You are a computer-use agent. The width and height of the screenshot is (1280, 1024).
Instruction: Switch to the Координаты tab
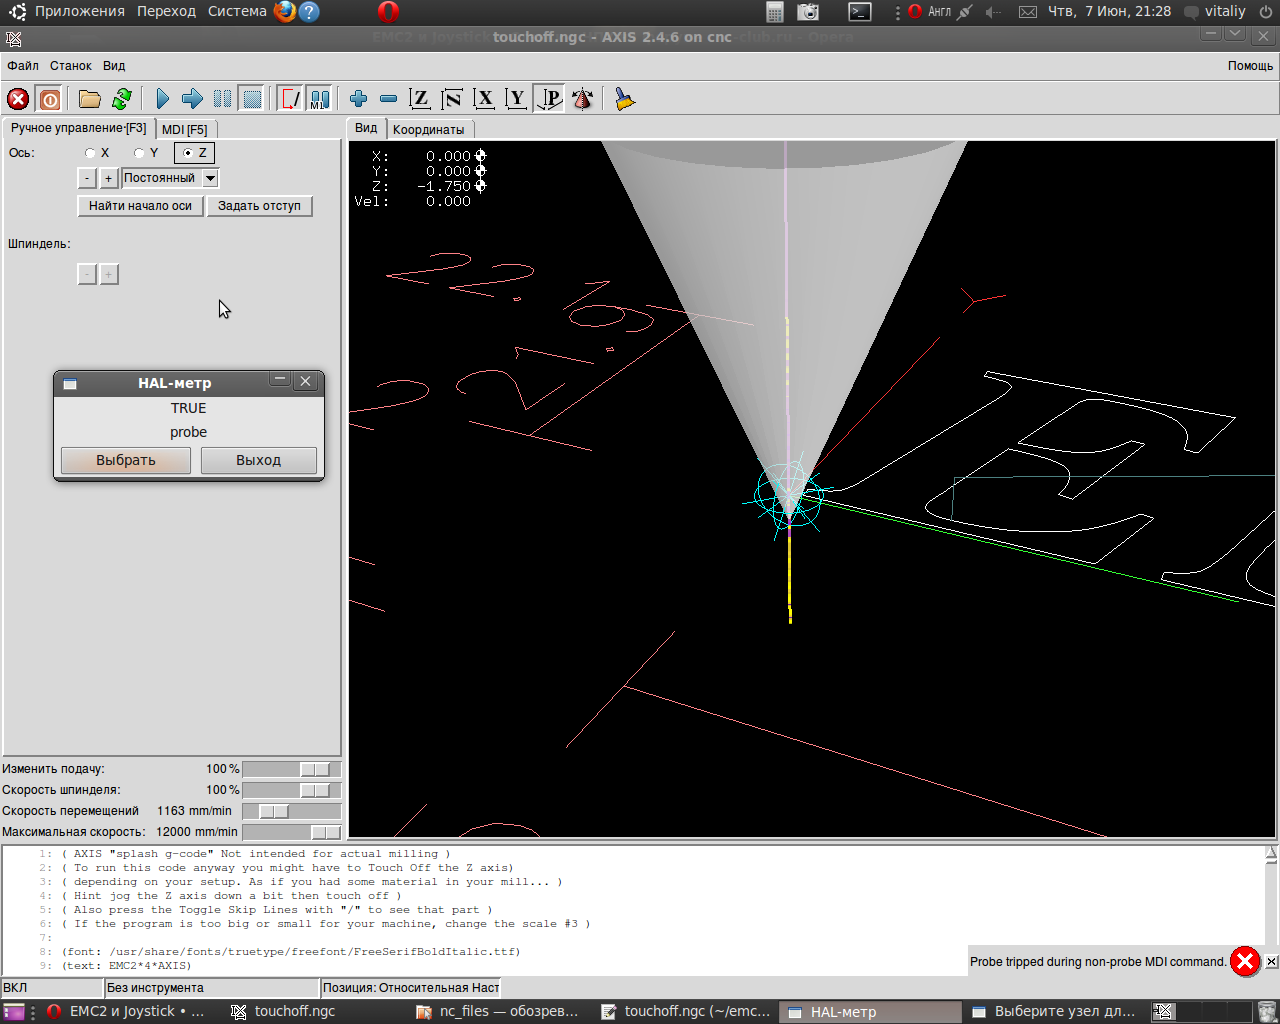[x=428, y=129]
